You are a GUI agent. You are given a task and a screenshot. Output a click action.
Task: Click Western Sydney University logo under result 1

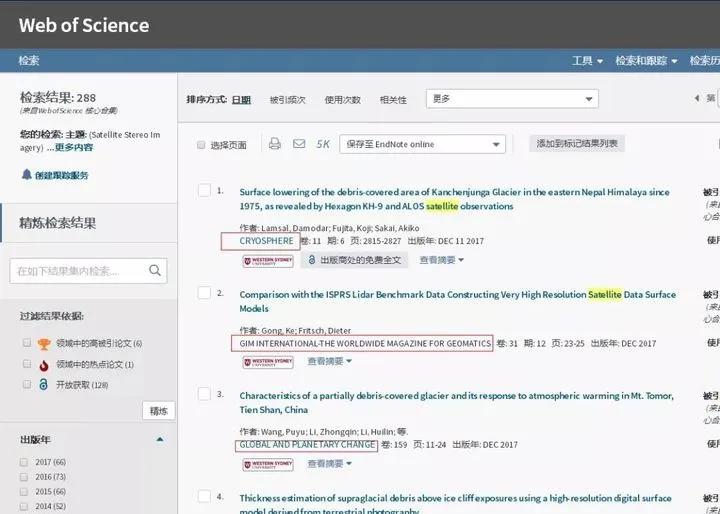268,261
